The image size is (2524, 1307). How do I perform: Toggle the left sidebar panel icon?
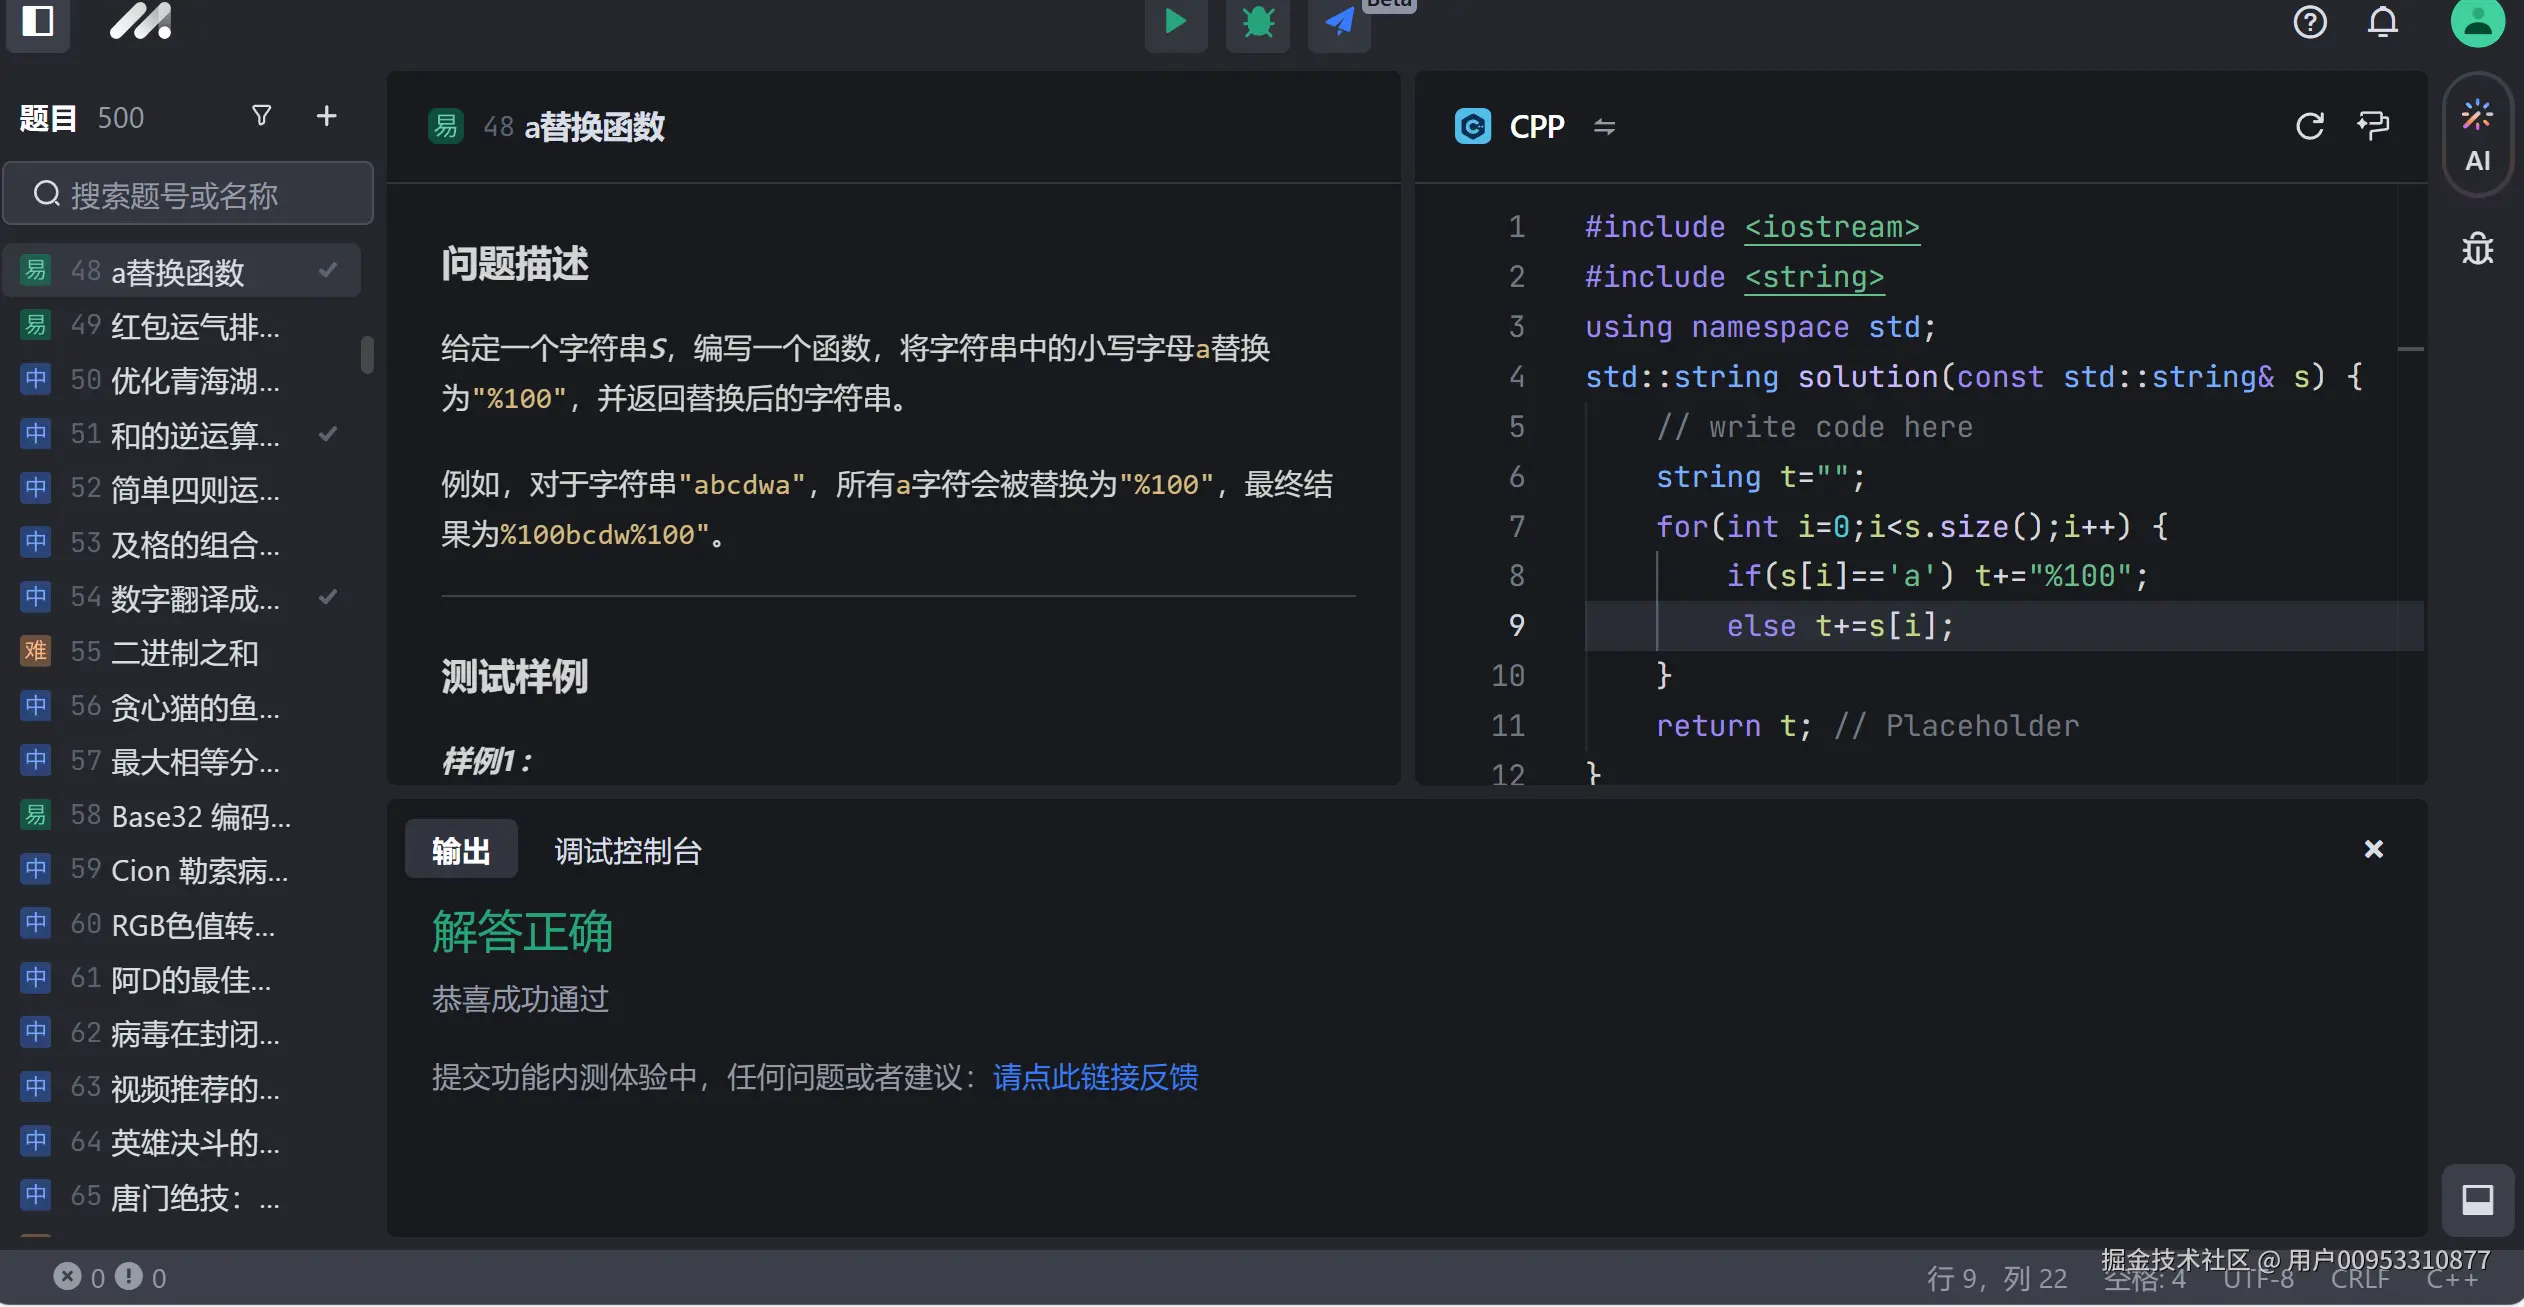point(37,20)
